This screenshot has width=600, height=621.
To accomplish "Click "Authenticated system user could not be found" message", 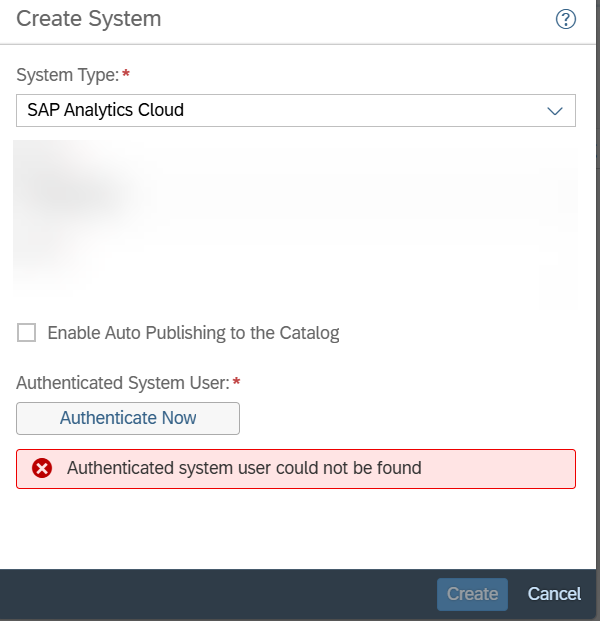I will 244,468.
